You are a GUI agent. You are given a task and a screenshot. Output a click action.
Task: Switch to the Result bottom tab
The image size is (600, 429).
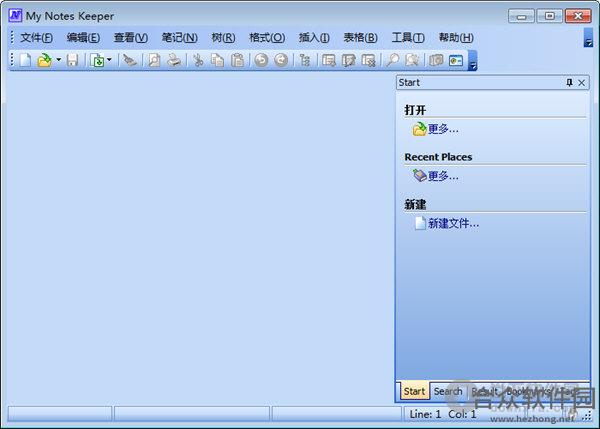pyautogui.click(x=484, y=391)
